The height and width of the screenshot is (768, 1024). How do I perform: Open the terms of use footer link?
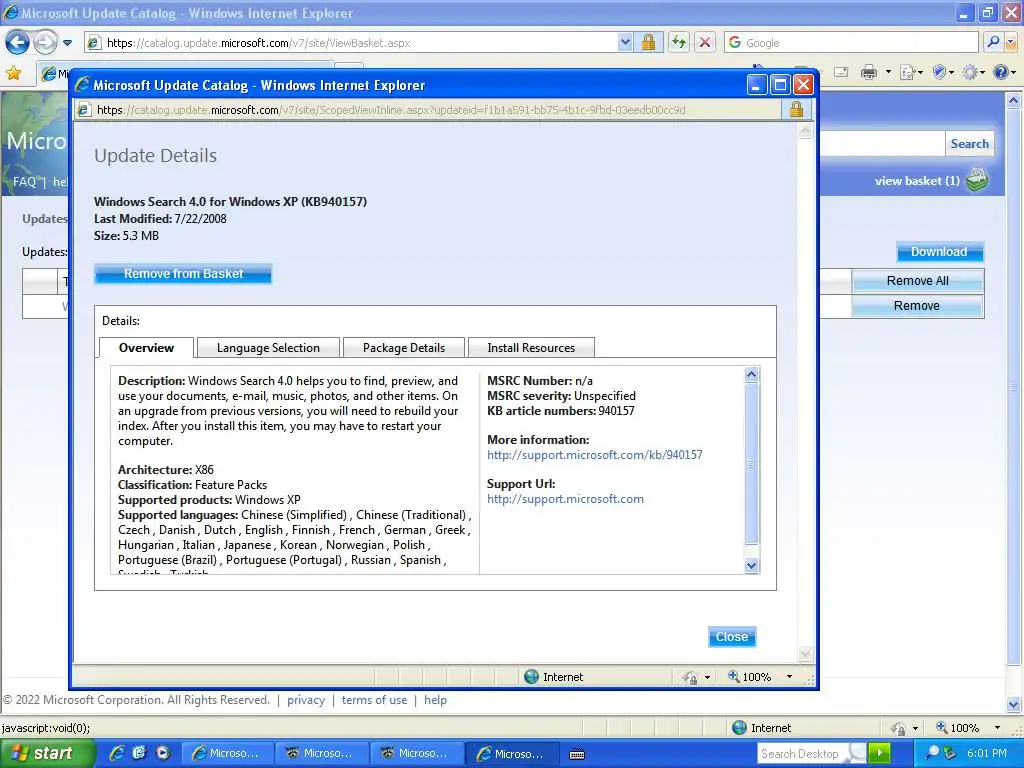click(374, 700)
